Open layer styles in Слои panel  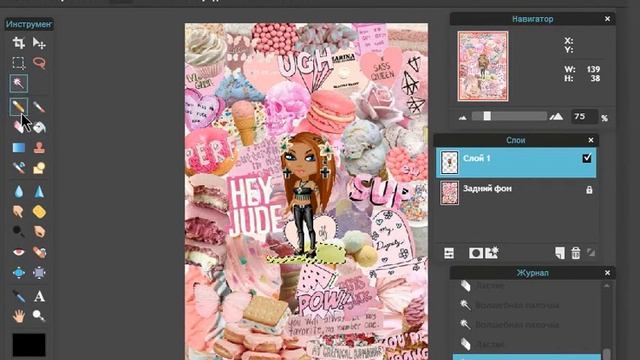tap(491, 253)
